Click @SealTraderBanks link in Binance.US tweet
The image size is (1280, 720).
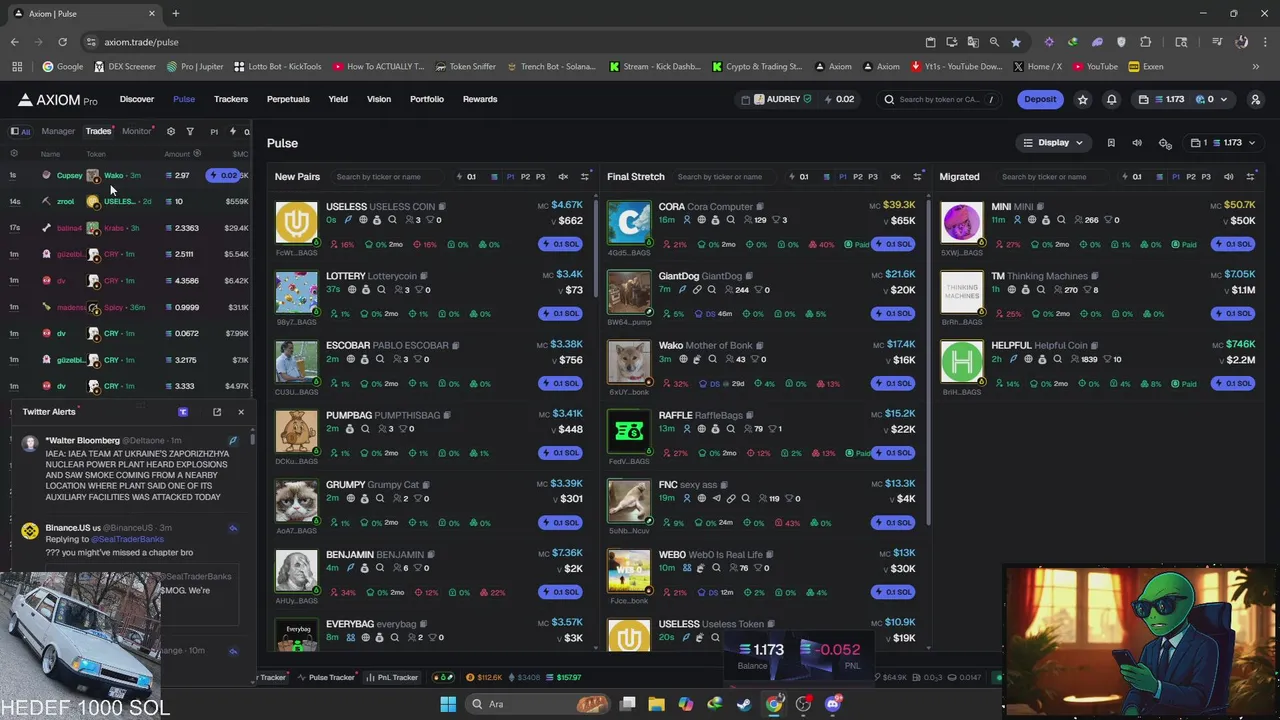[128, 539]
